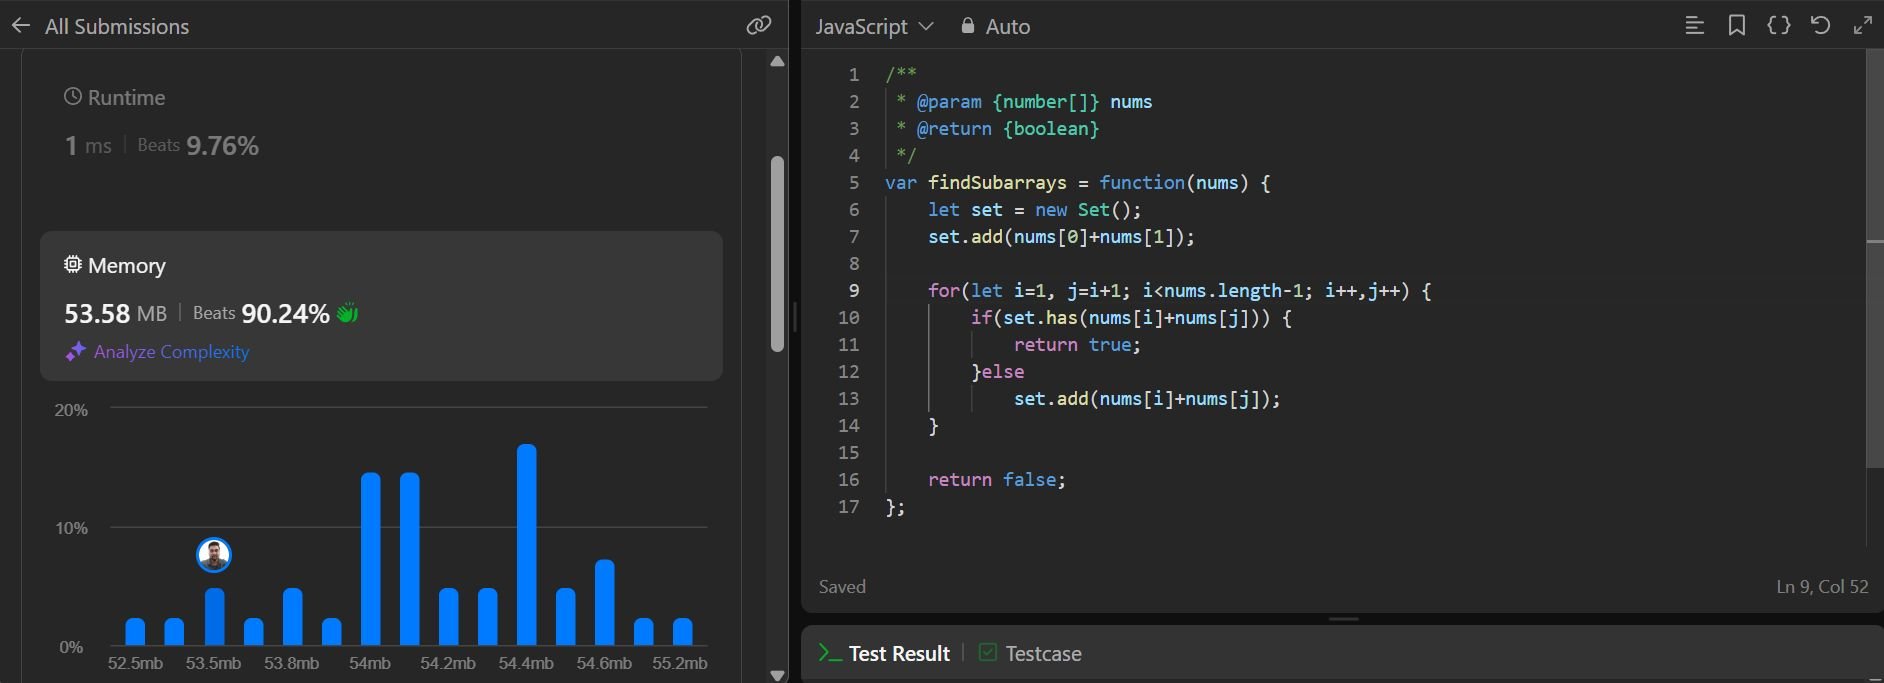Reset code using the undo arrow icon
Viewport: 1884px width, 683px height.
coord(1821,26)
